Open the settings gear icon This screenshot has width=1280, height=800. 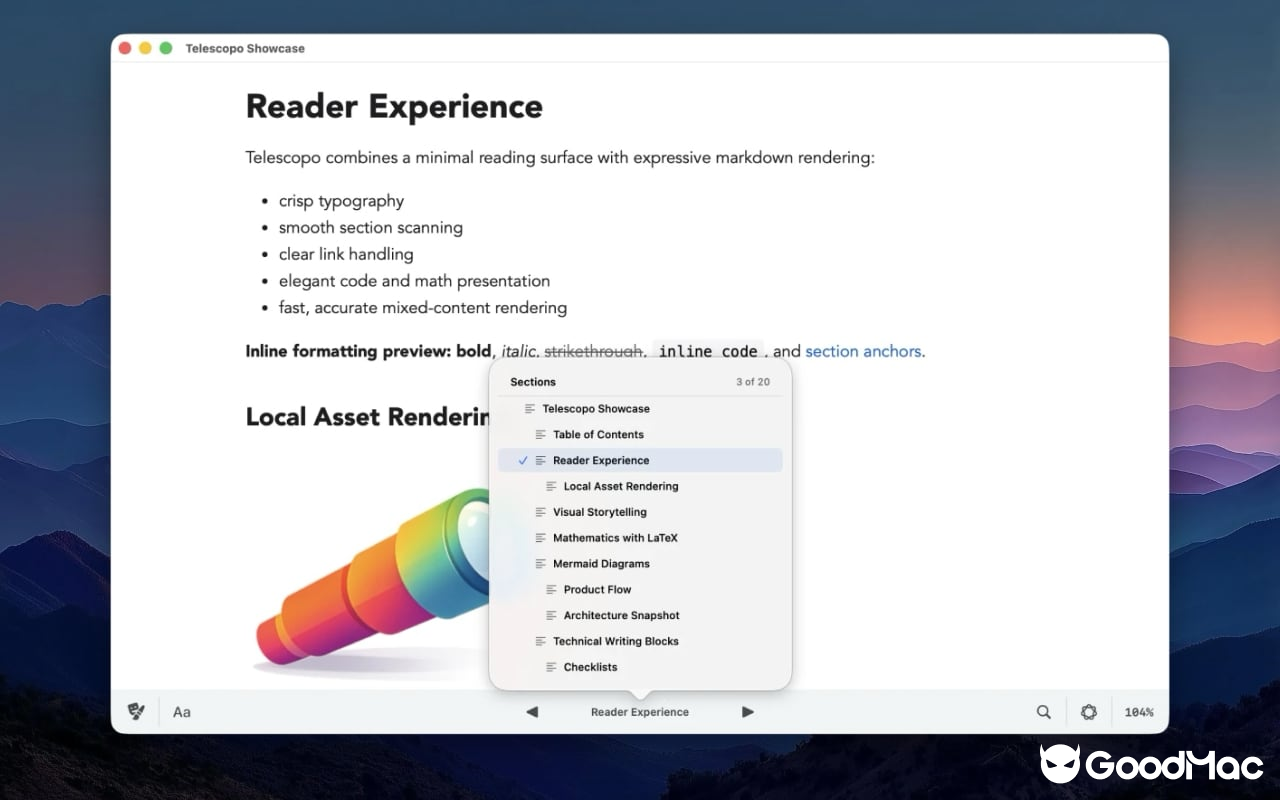[x=1089, y=712]
